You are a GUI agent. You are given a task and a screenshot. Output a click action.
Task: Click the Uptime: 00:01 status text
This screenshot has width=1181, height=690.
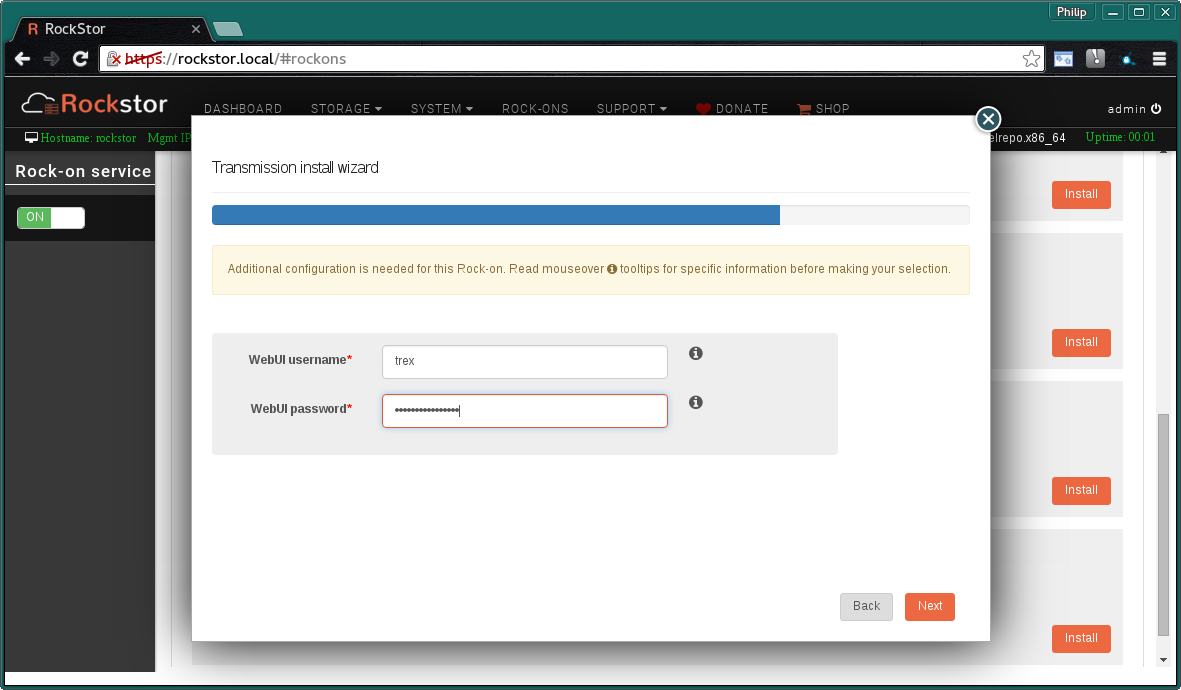pyautogui.click(x=1120, y=137)
